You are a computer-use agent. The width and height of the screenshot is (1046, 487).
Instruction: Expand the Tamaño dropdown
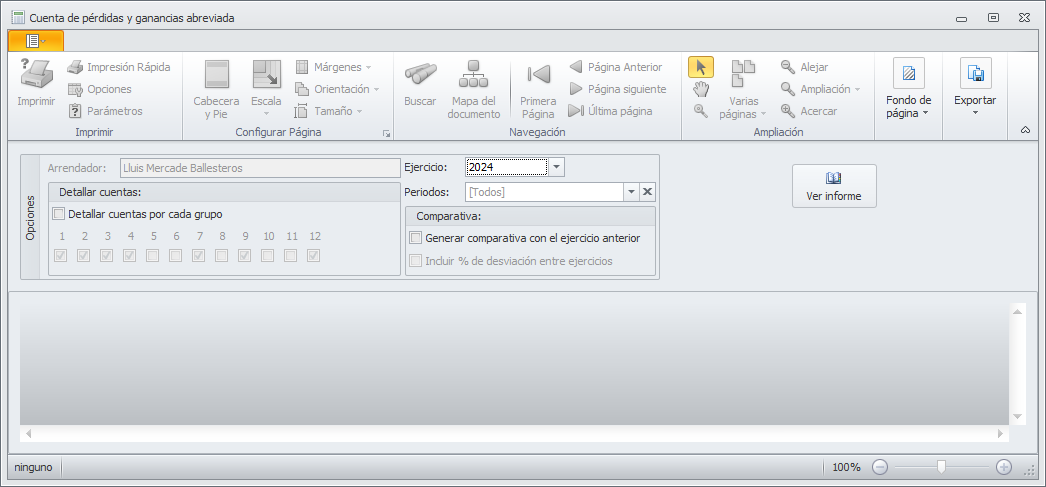[359, 111]
